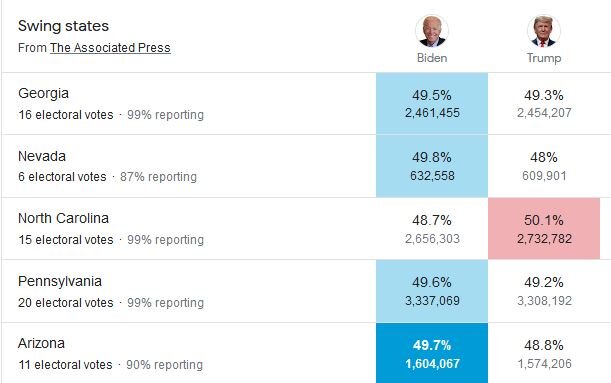Select the Trump column header label
611x383 pixels.
[x=544, y=58]
